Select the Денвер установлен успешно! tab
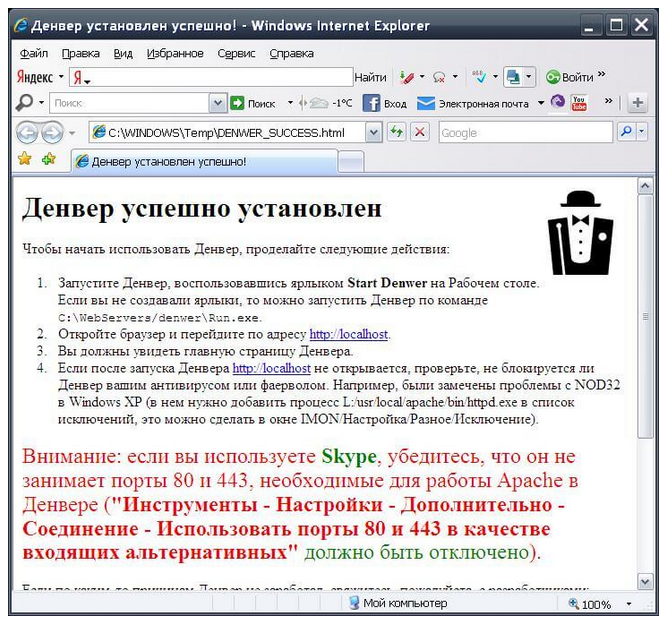This screenshot has height=625, width=667. pyautogui.click(x=204, y=161)
